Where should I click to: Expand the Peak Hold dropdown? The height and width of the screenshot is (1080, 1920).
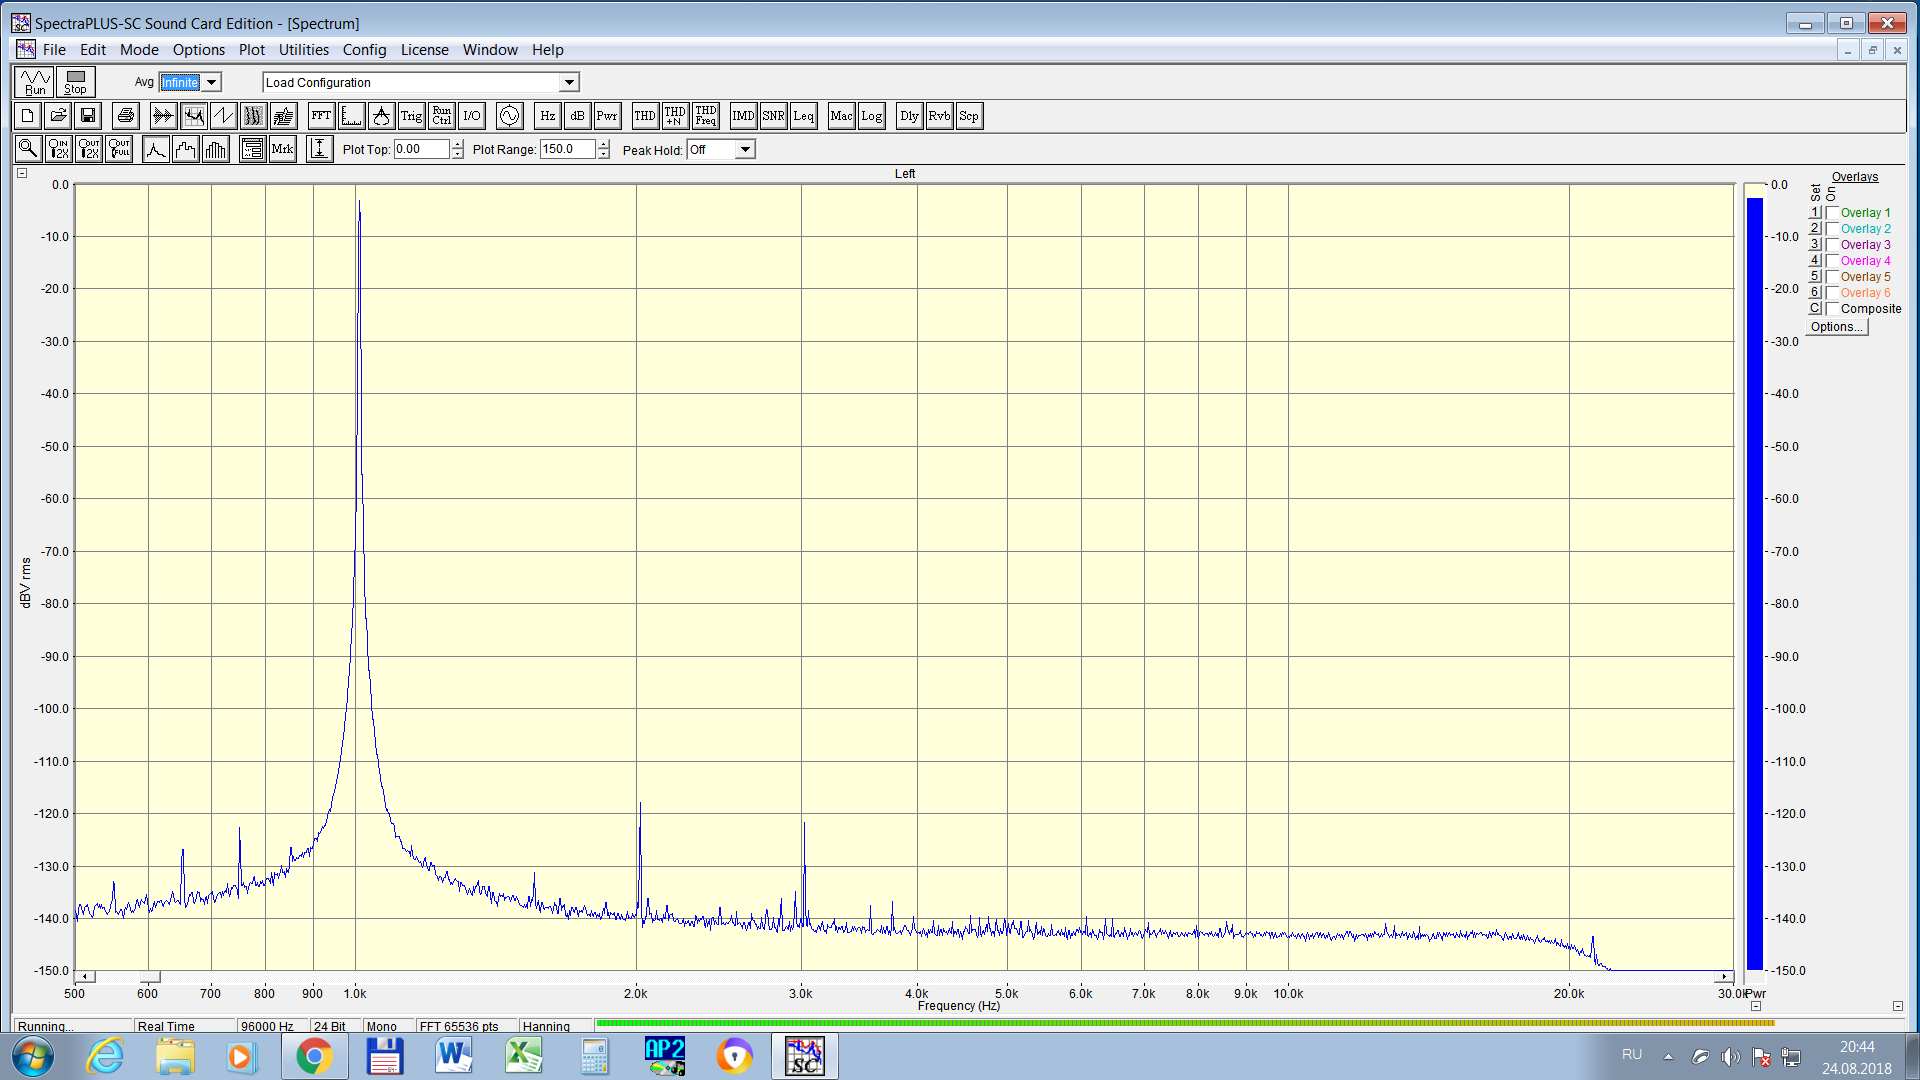[x=744, y=150]
